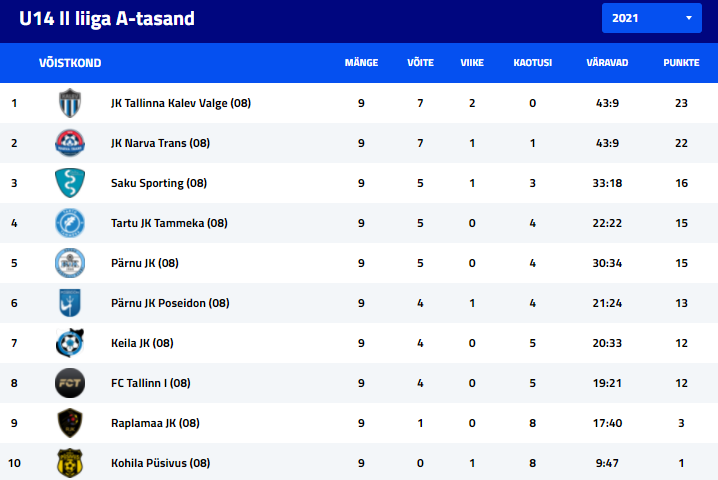Click the JK Tallinna Kalev Valge crest icon
This screenshot has height=480, width=718.
pyautogui.click(x=70, y=103)
